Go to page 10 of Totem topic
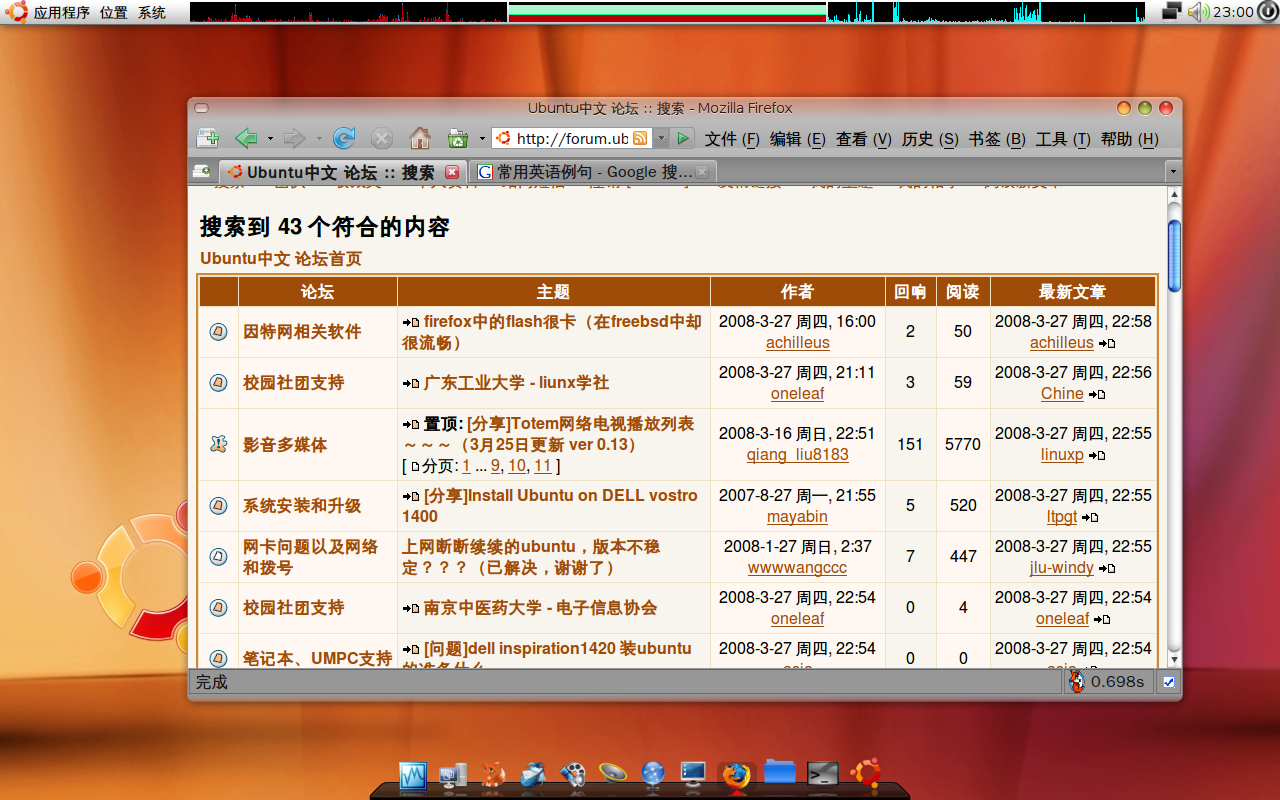 (x=516, y=466)
